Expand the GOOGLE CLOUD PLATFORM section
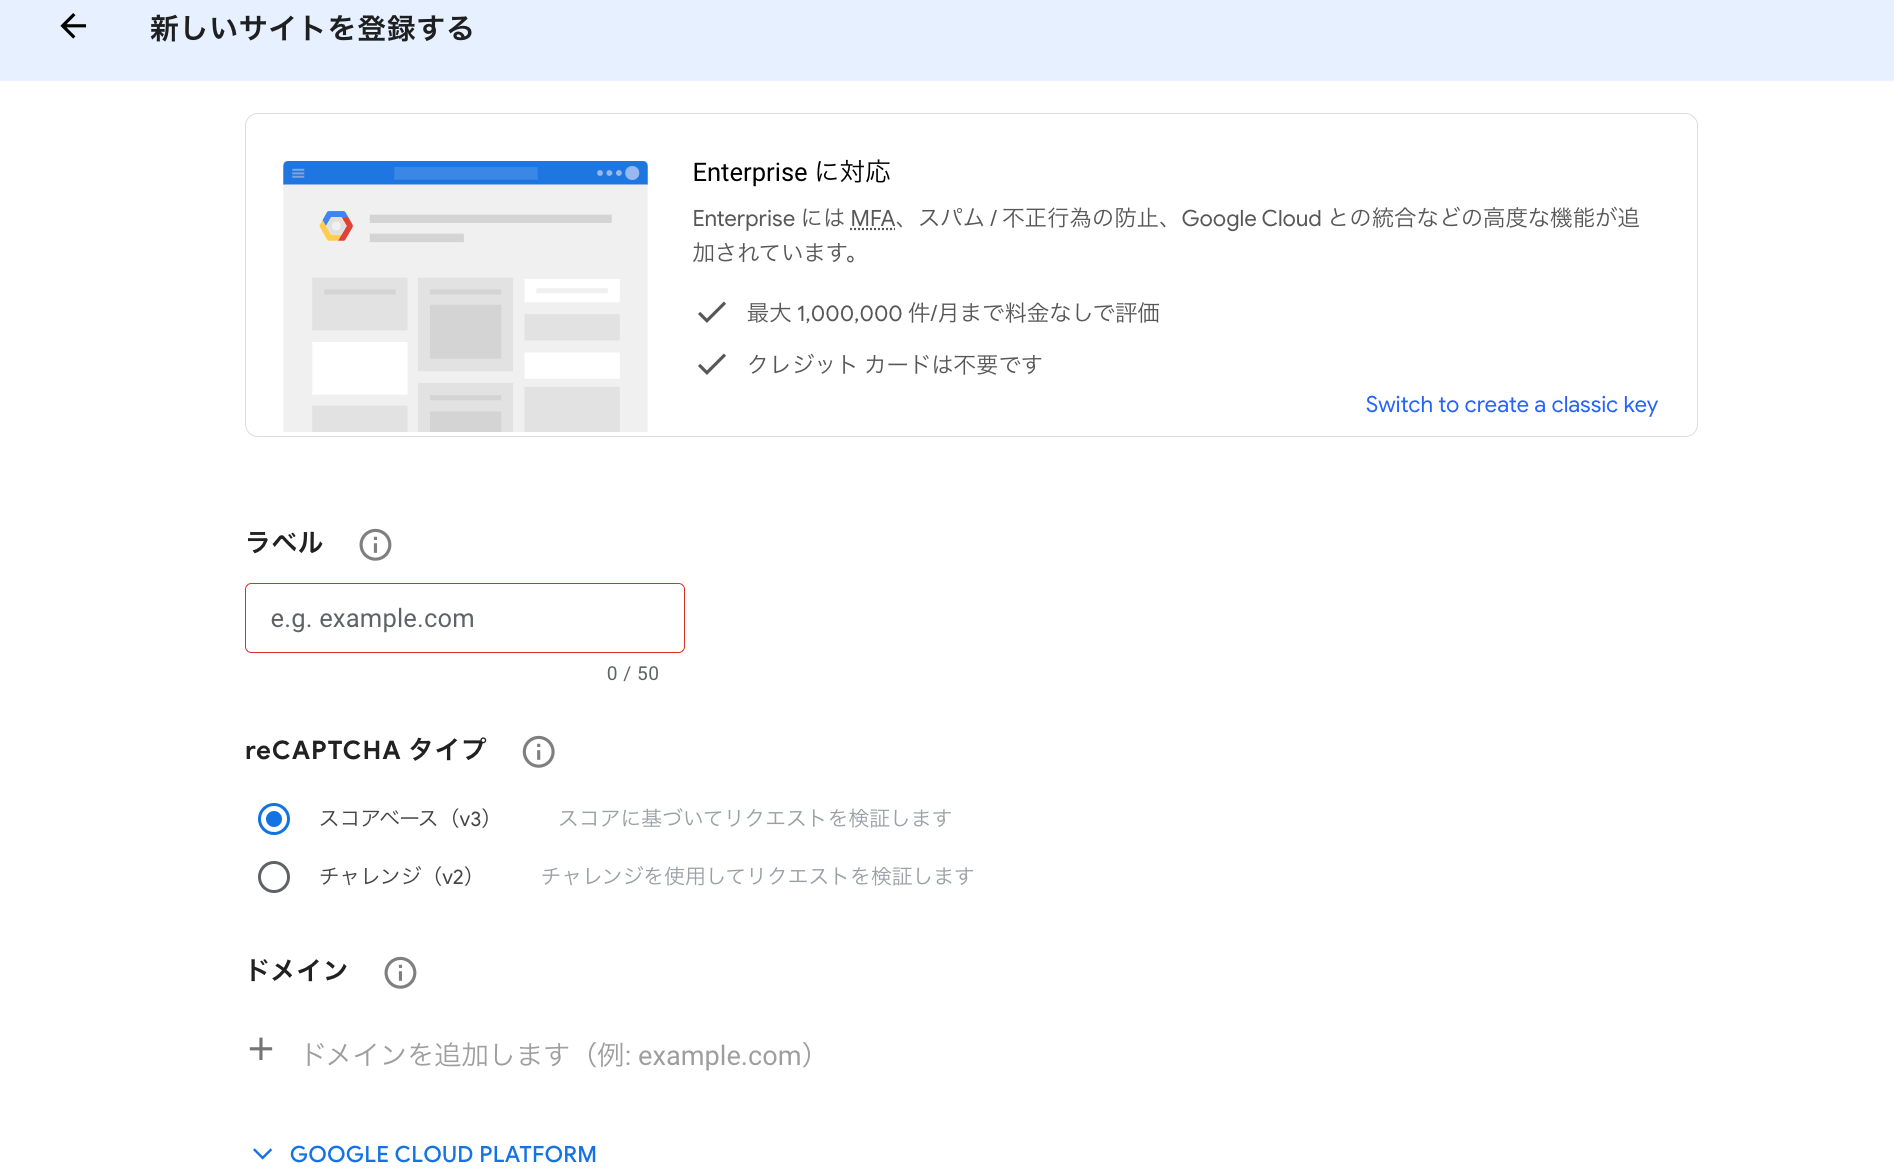The height and width of the screenshot is (1176, 1894). (442, 1153)
